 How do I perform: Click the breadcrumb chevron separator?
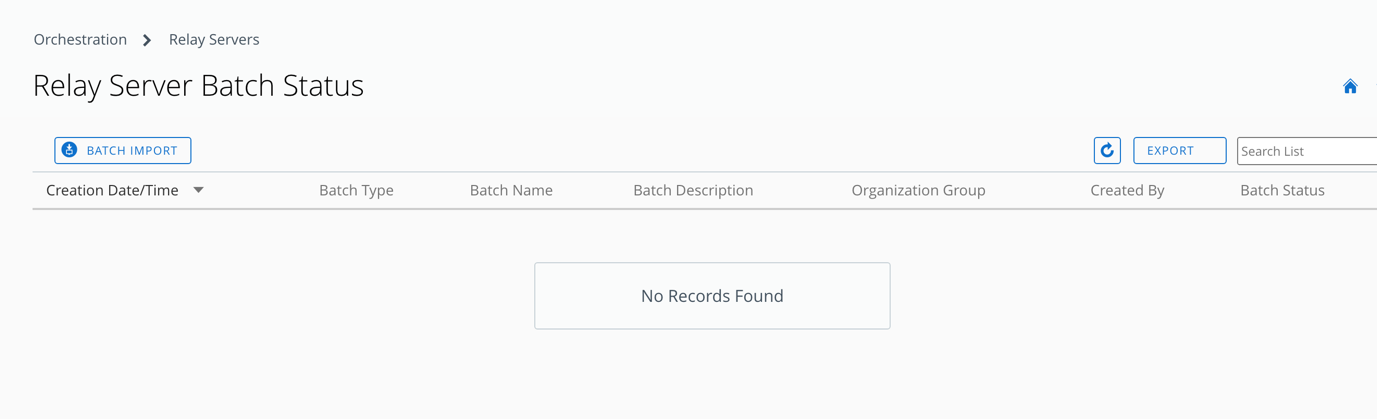[x=147, y=40]
